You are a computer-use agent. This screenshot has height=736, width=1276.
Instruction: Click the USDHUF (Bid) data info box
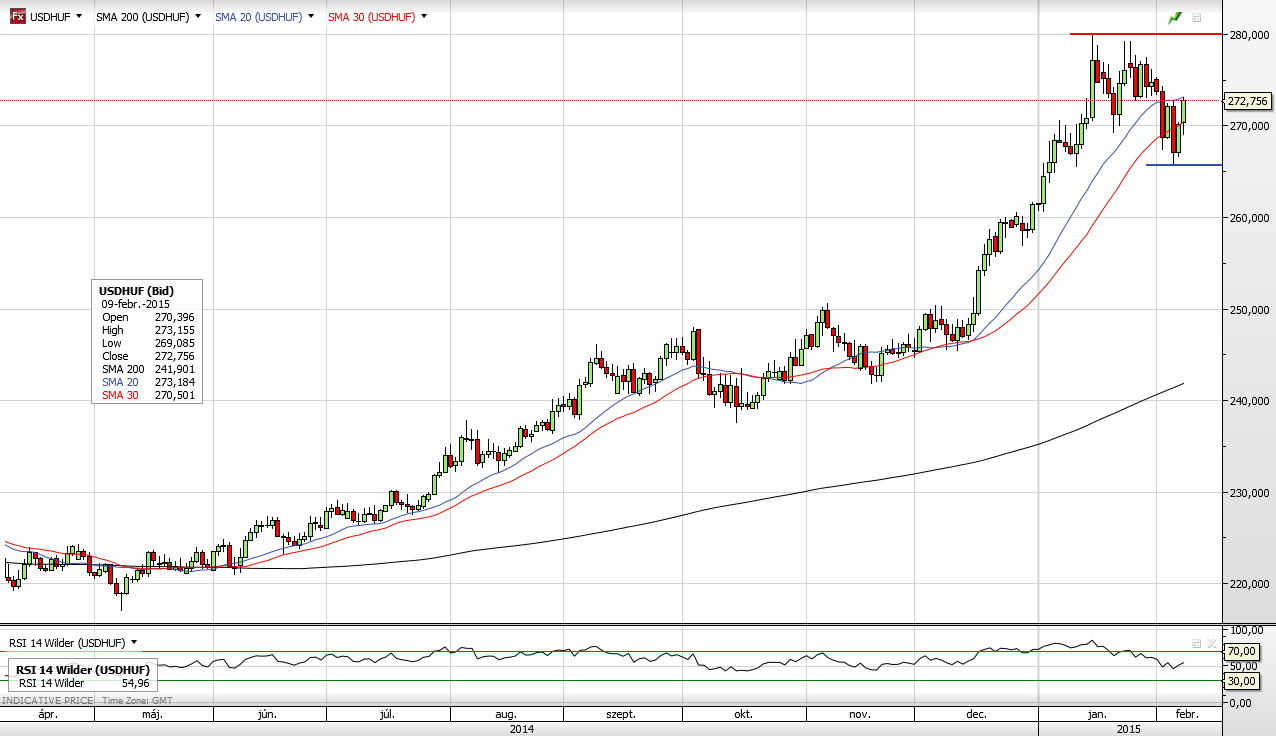147,342
